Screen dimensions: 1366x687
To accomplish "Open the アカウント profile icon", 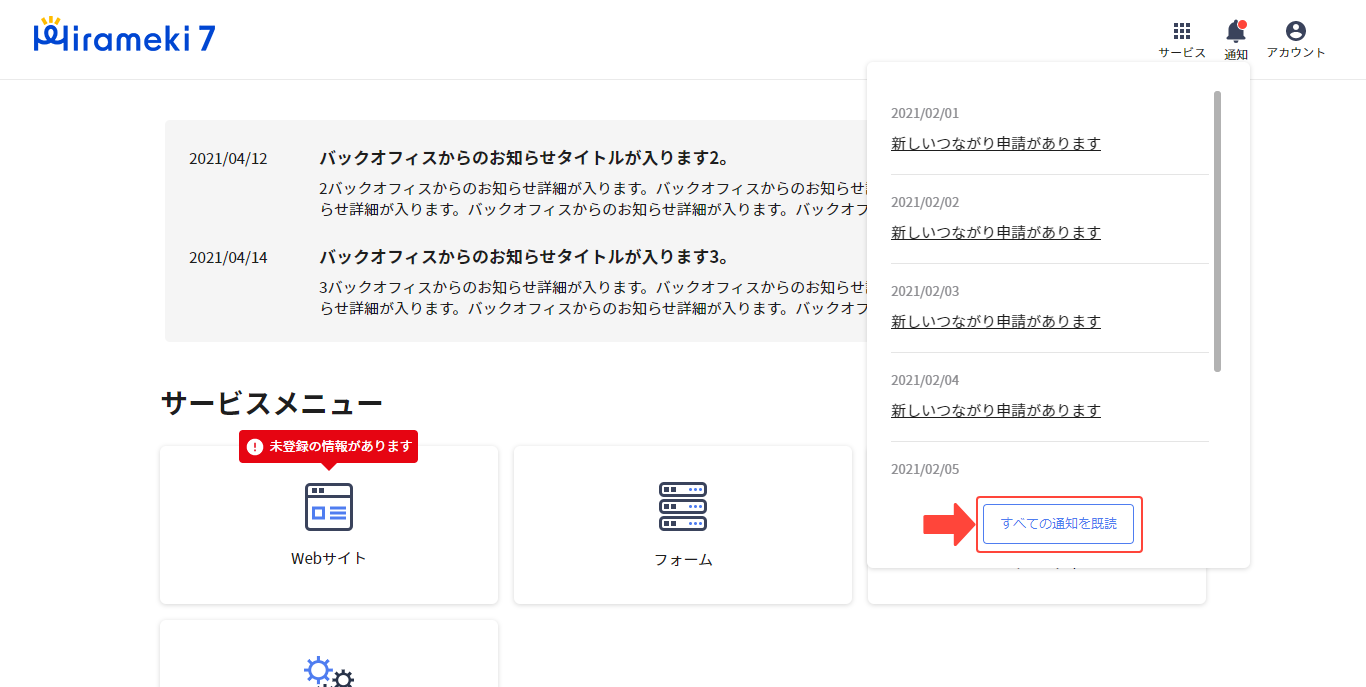I will click(1296, 31).
